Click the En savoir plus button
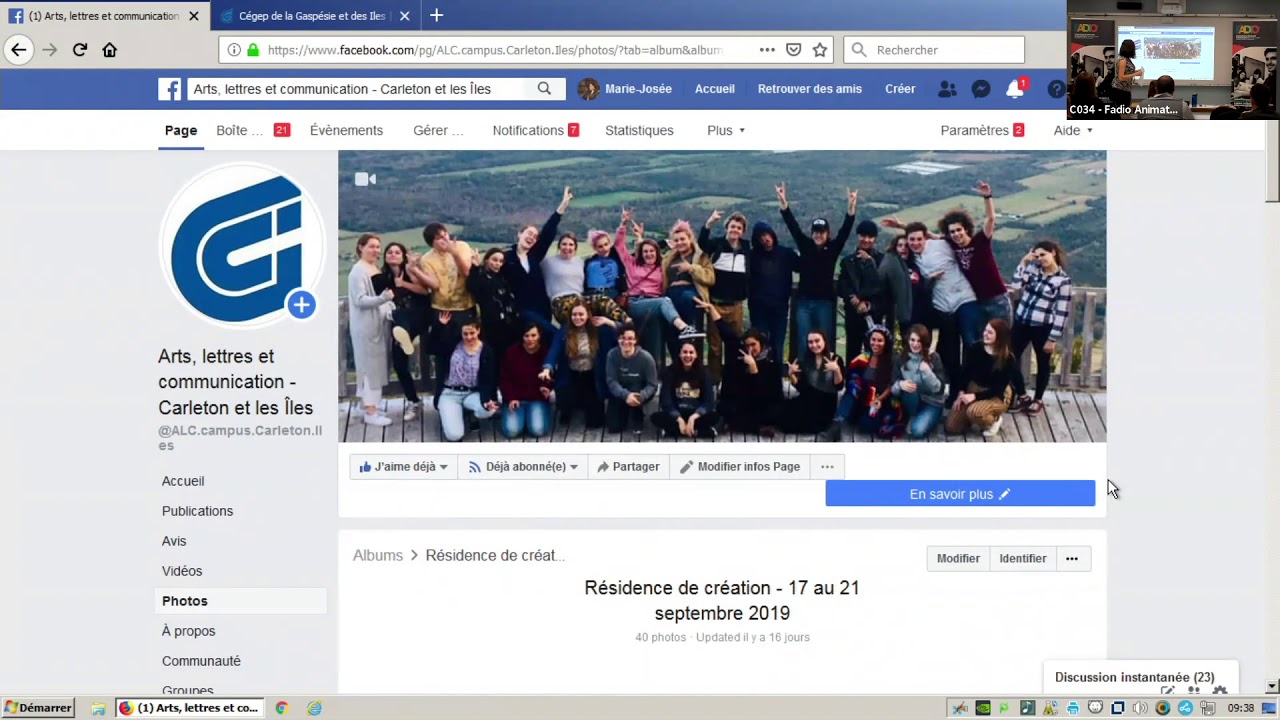Viewport: 1280px width, 720px height. [960, 494]
